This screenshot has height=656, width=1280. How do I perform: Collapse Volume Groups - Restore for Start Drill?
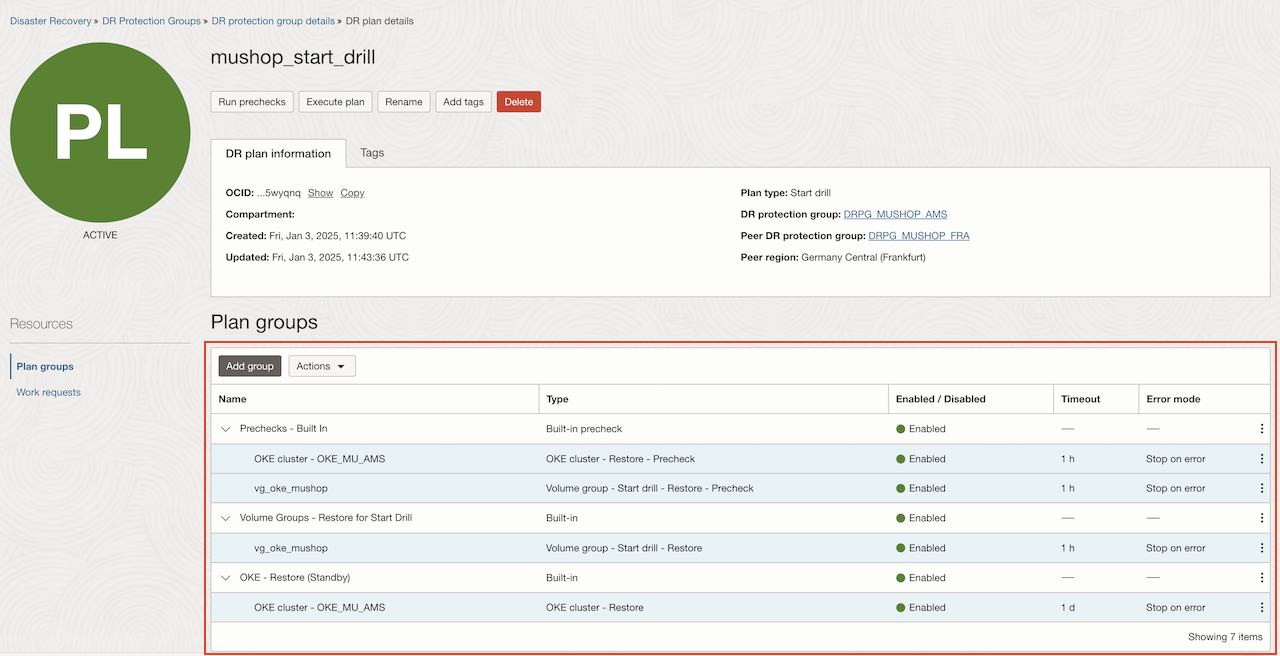point(225,518)
